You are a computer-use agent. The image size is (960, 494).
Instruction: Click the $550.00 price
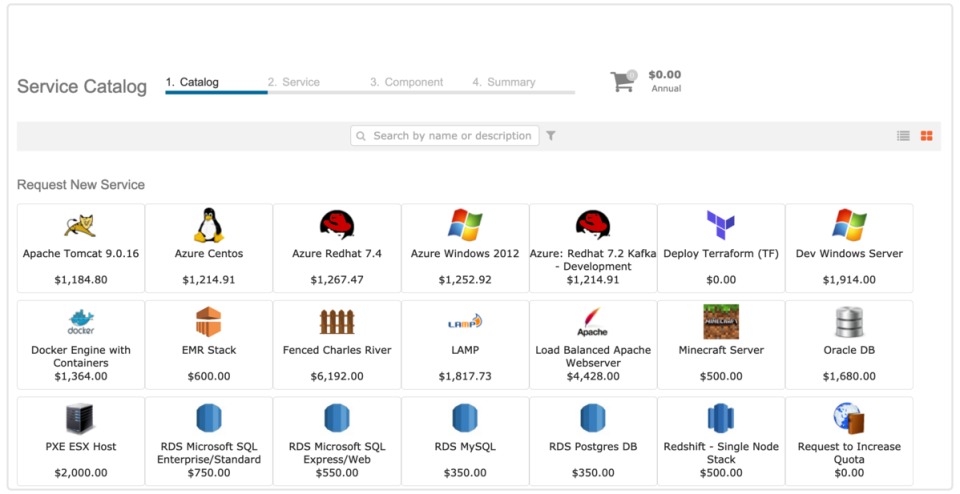pos(337,473)
